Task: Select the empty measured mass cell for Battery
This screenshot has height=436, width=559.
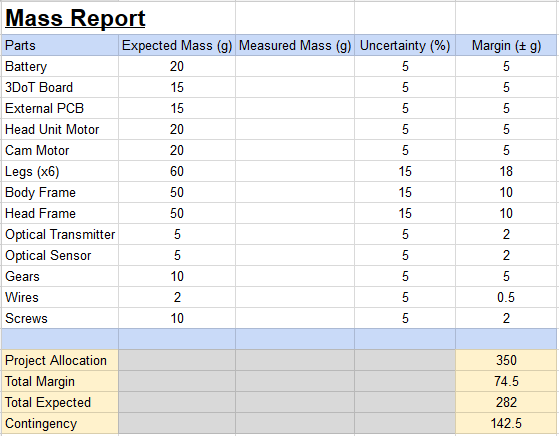Action: point(295,66)
